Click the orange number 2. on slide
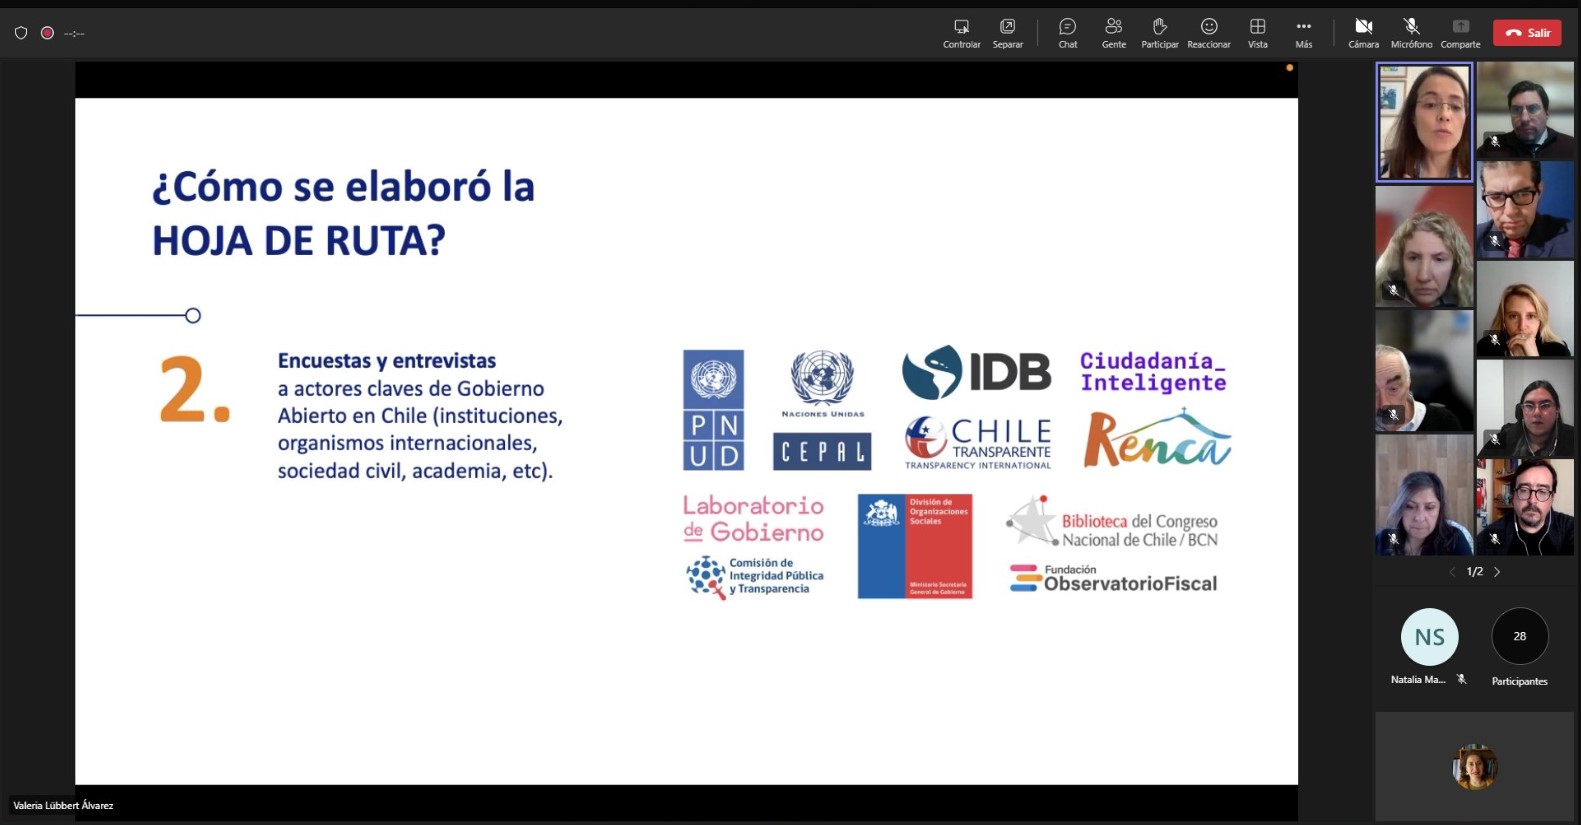 pyautogui.click(x=195, y=390)
